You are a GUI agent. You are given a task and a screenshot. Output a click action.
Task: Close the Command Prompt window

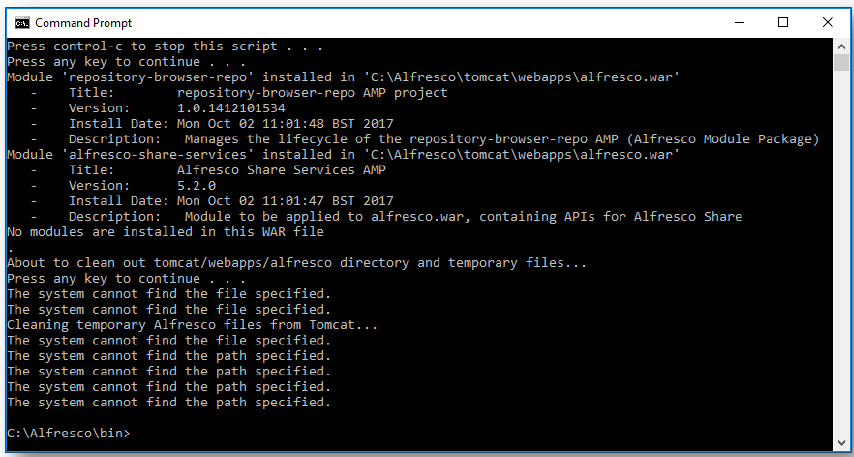click(829, 22)
